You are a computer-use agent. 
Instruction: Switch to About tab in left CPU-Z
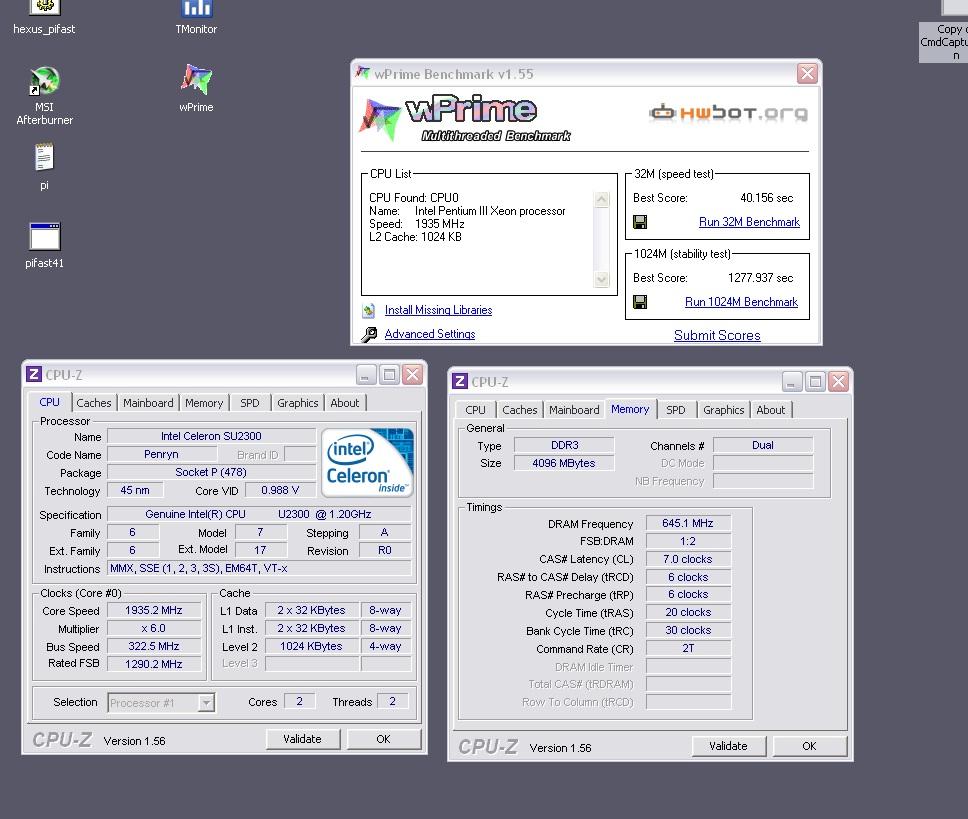[344, 403]
